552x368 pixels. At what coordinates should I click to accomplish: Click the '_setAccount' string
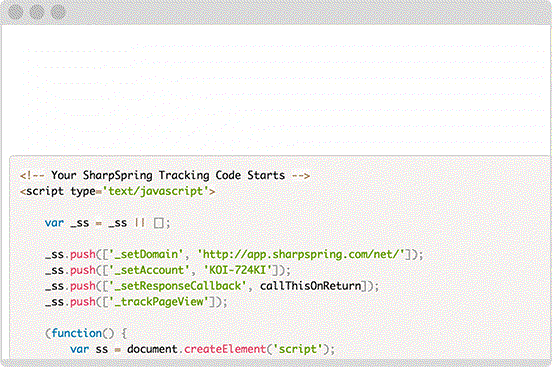tap(150, 270)
